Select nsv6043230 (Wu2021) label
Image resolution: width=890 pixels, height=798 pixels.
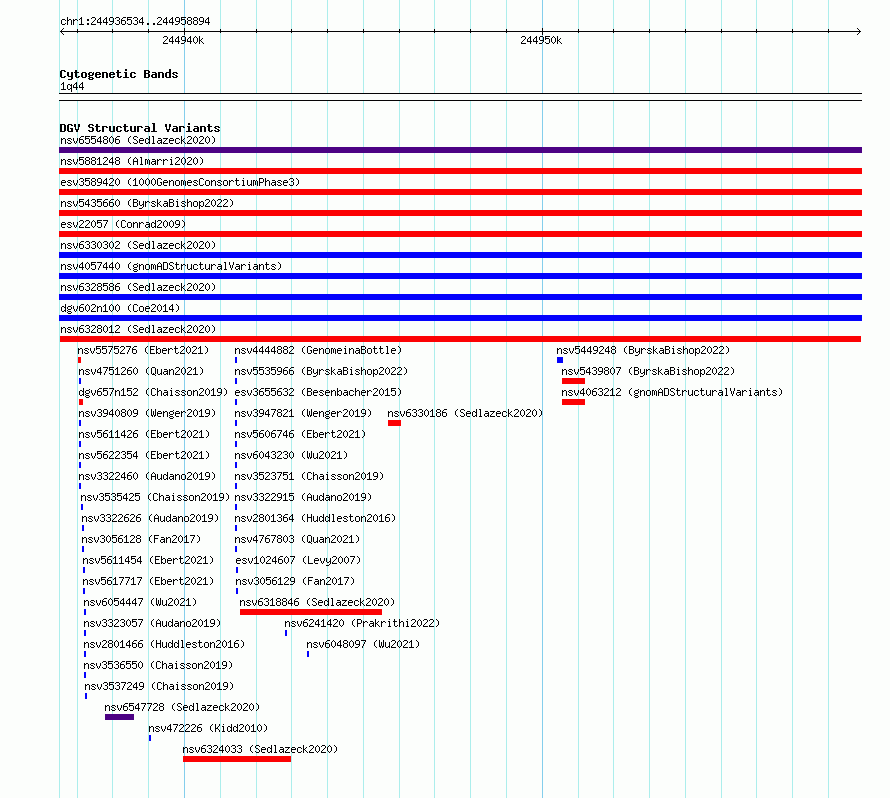[291, 455]
